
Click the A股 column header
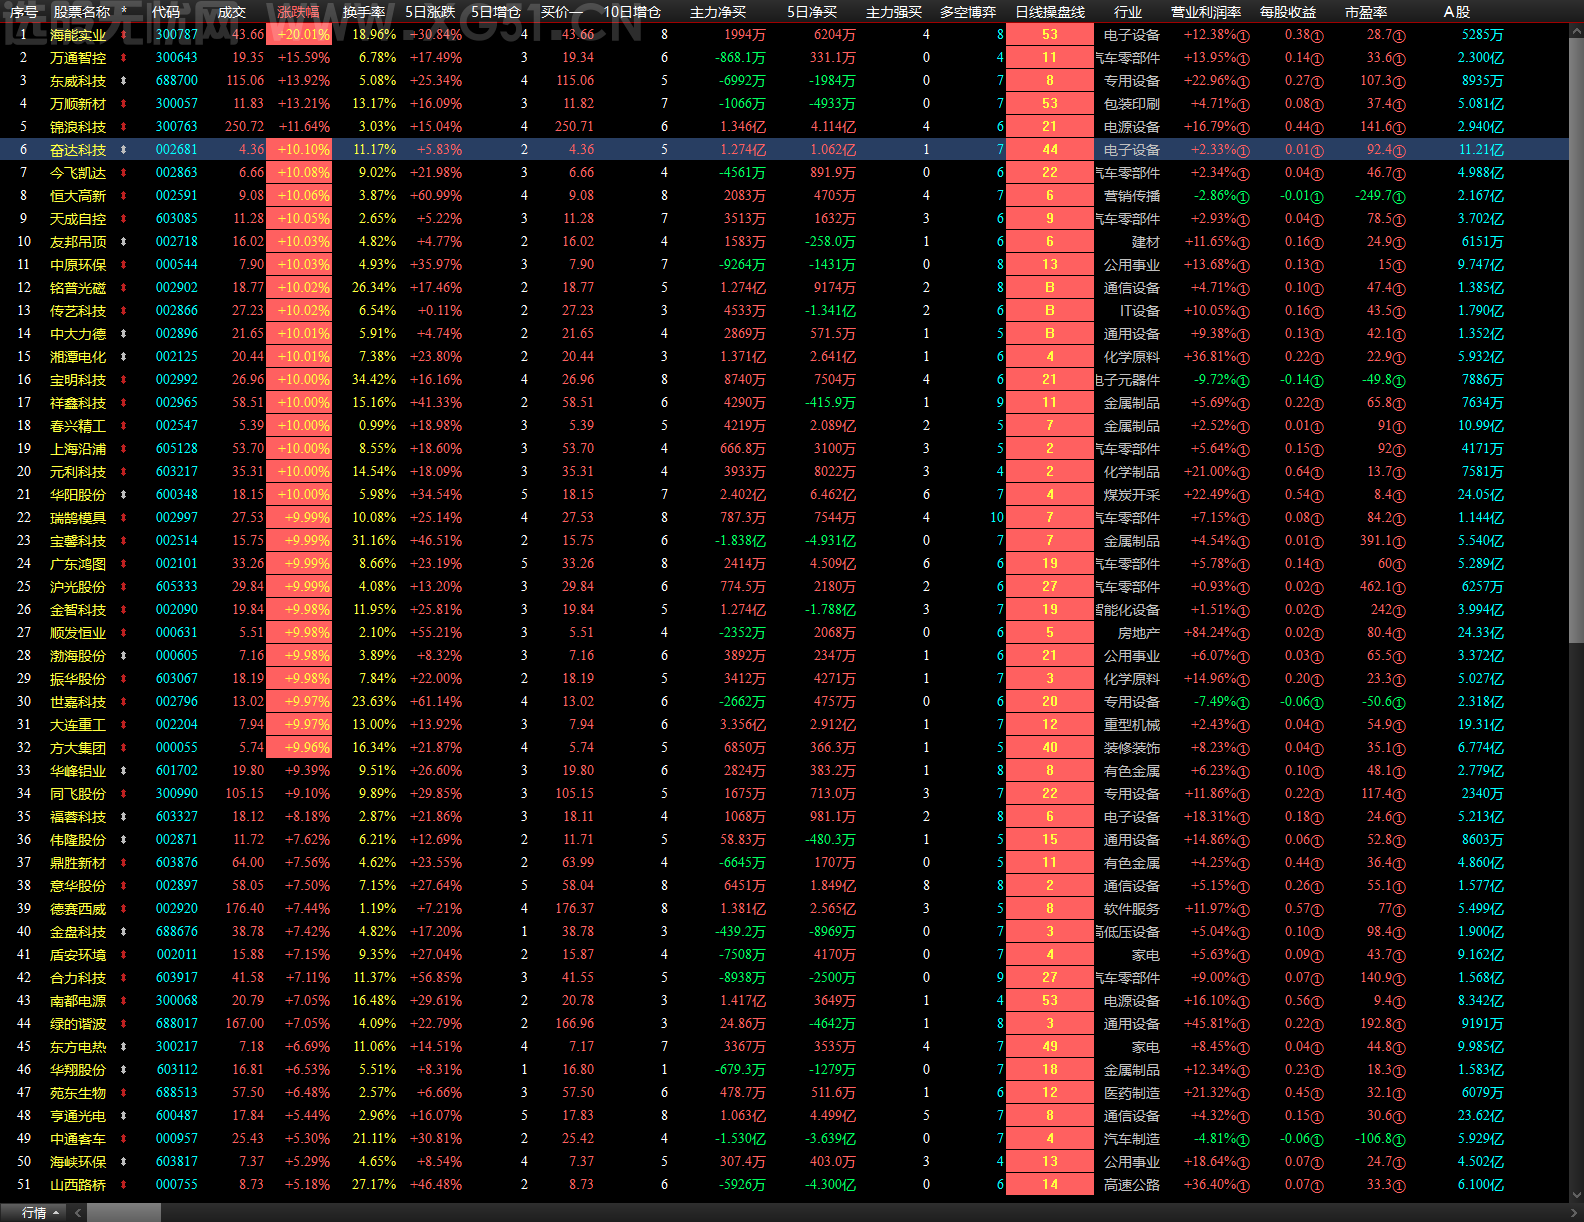tap(1457, 12)
